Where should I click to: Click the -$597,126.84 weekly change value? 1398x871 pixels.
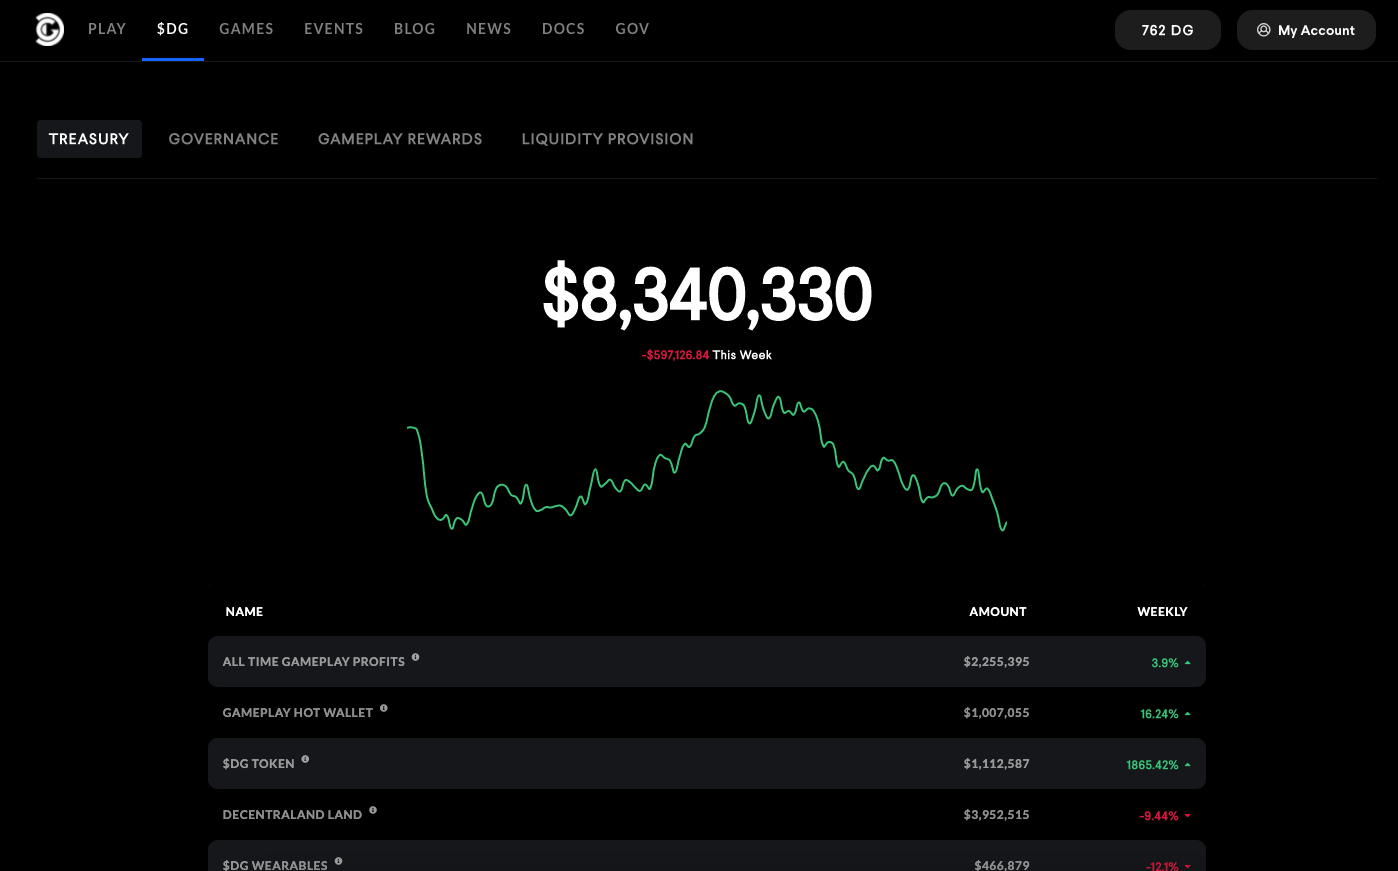[x=676, y=355]
